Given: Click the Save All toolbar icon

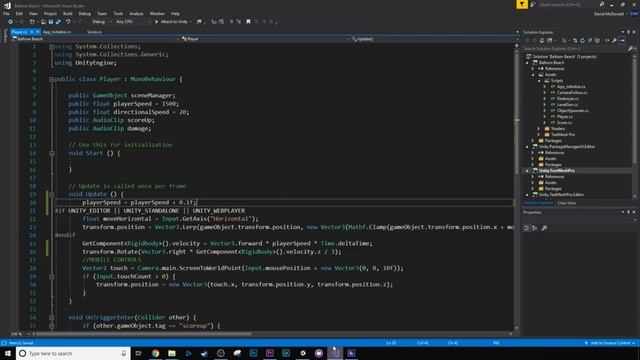Looking at the screenshot, I should tap(58, 22).
